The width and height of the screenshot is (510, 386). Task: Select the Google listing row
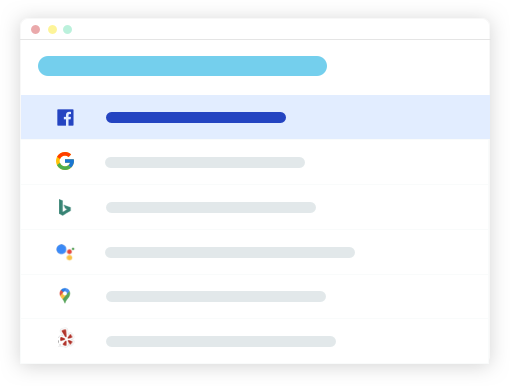click(255, 162)
